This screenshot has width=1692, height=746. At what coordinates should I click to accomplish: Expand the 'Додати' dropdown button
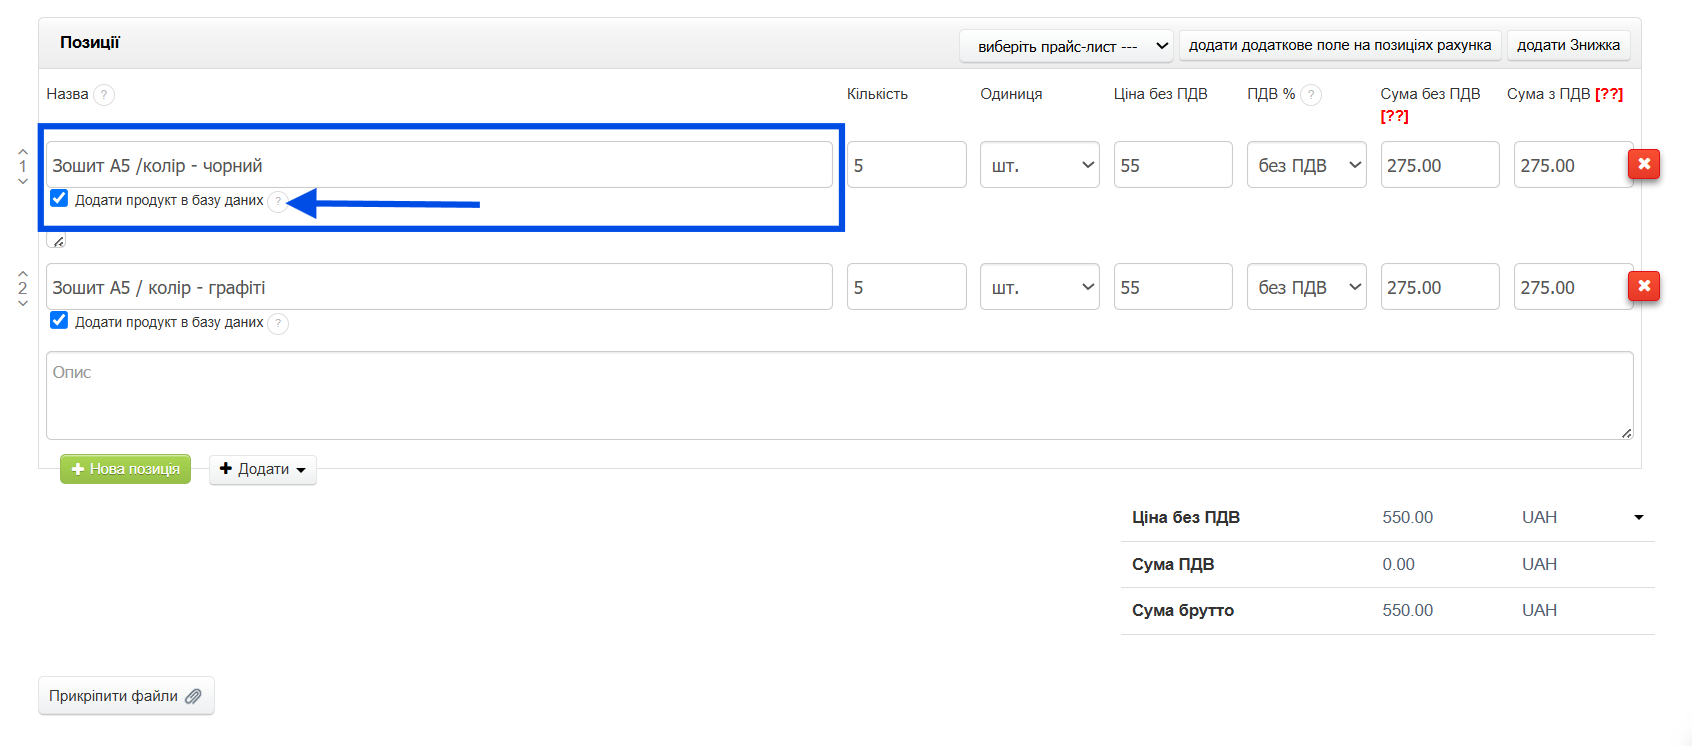click(263, 469)
